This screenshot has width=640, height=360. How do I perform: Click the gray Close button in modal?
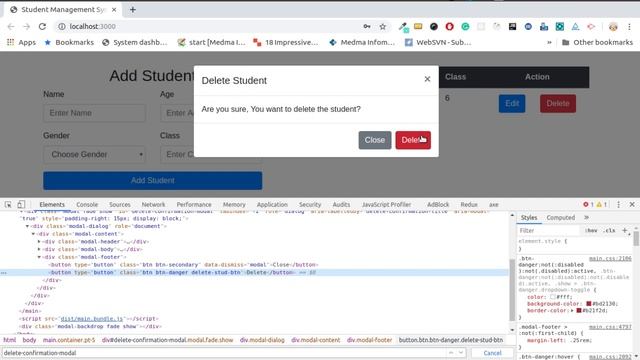[x=375, y=140]
